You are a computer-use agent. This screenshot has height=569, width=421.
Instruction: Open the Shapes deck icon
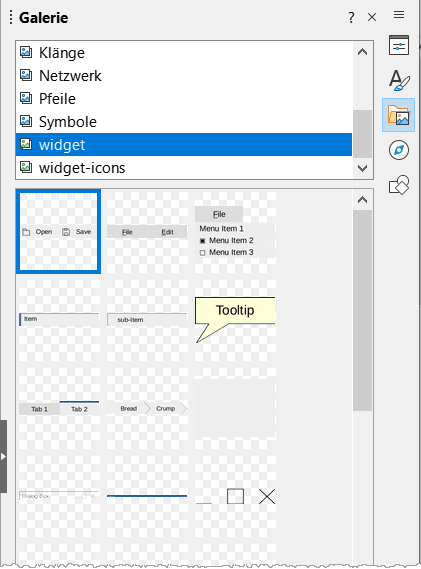click(398, 185)
